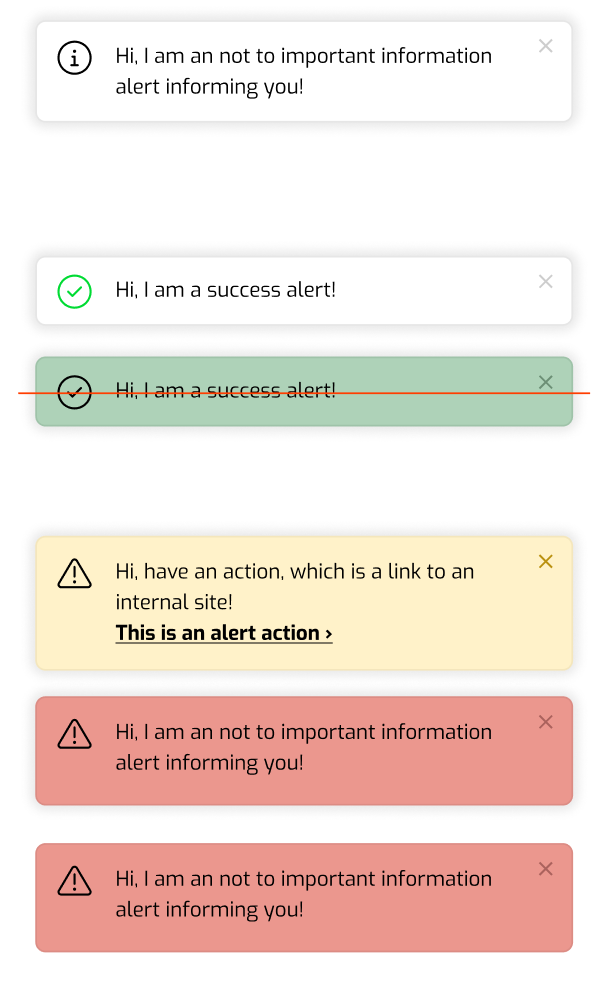Click the checkmark circle icon in the green success alert

(x=75, y=392)
